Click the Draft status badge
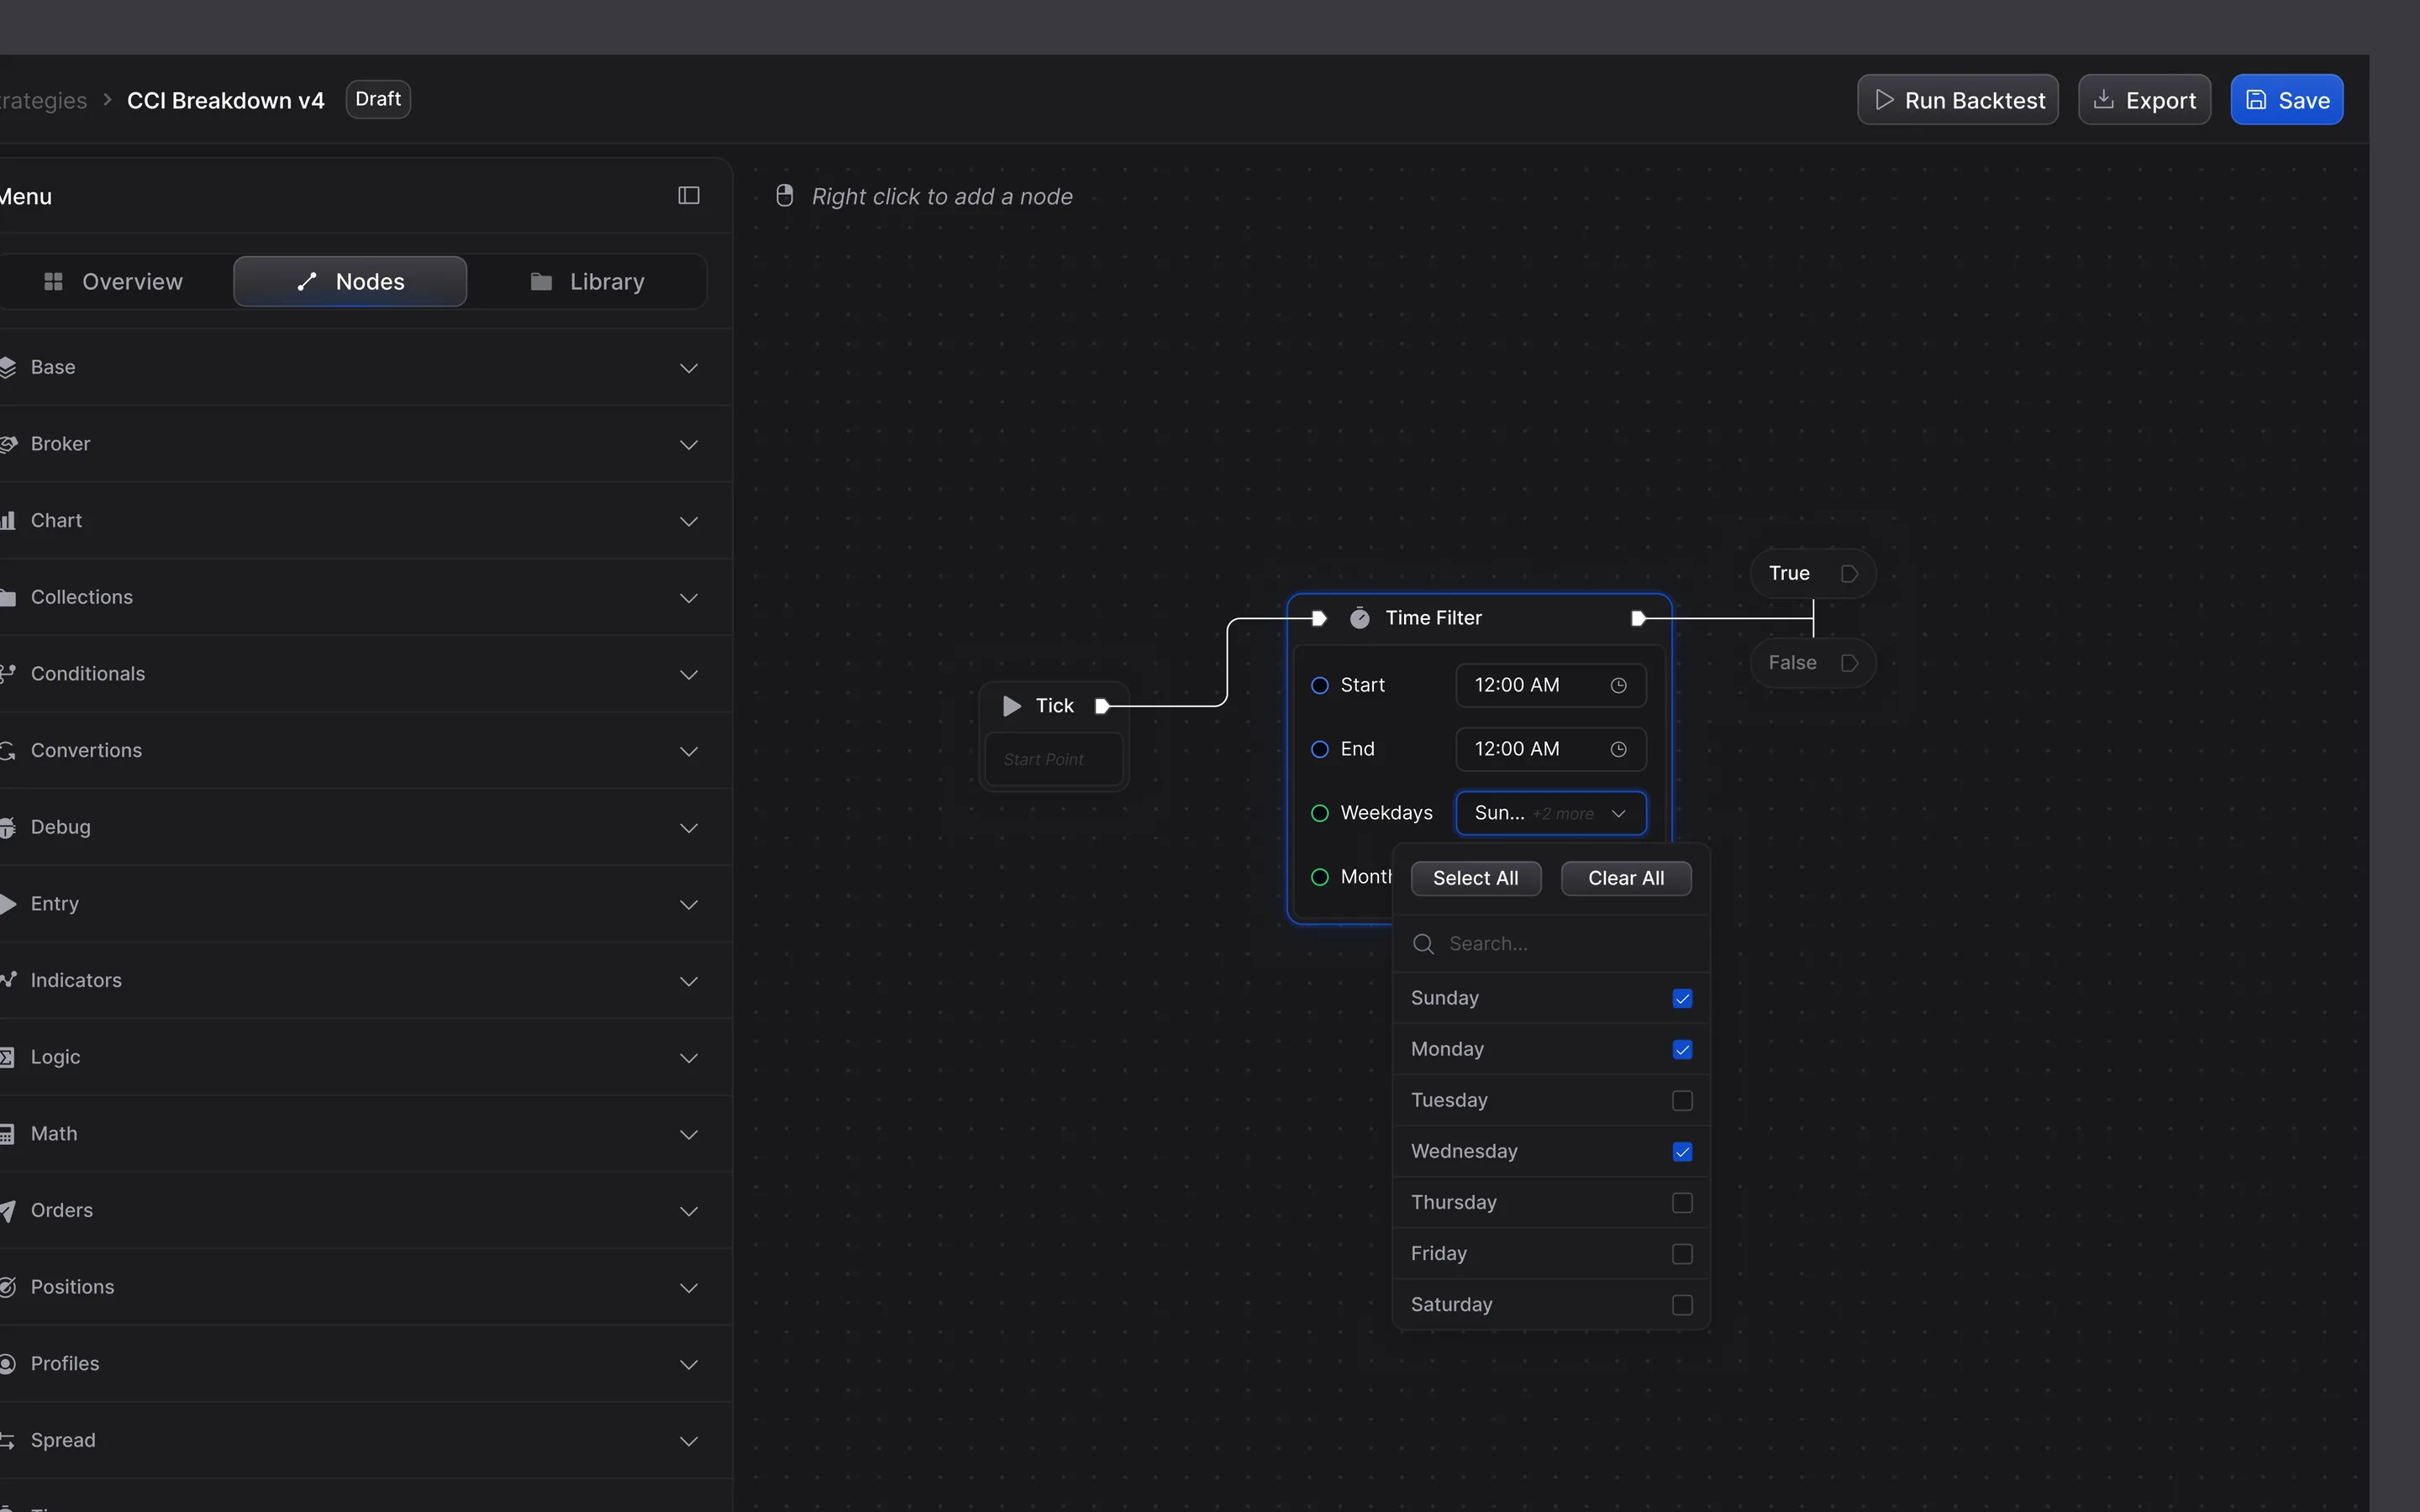 (378, 99)
